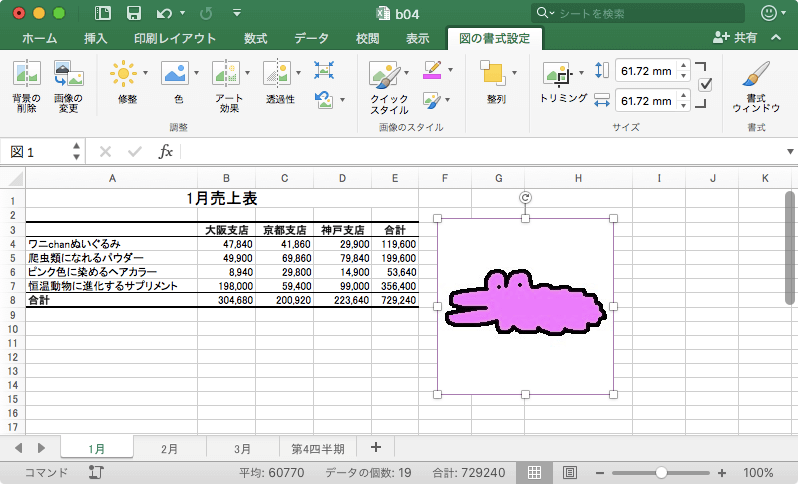This screenshot has width=798, height=484.
Task: Click the 背景の削除 (remove background) icon
Action: [x=26, y=73]
